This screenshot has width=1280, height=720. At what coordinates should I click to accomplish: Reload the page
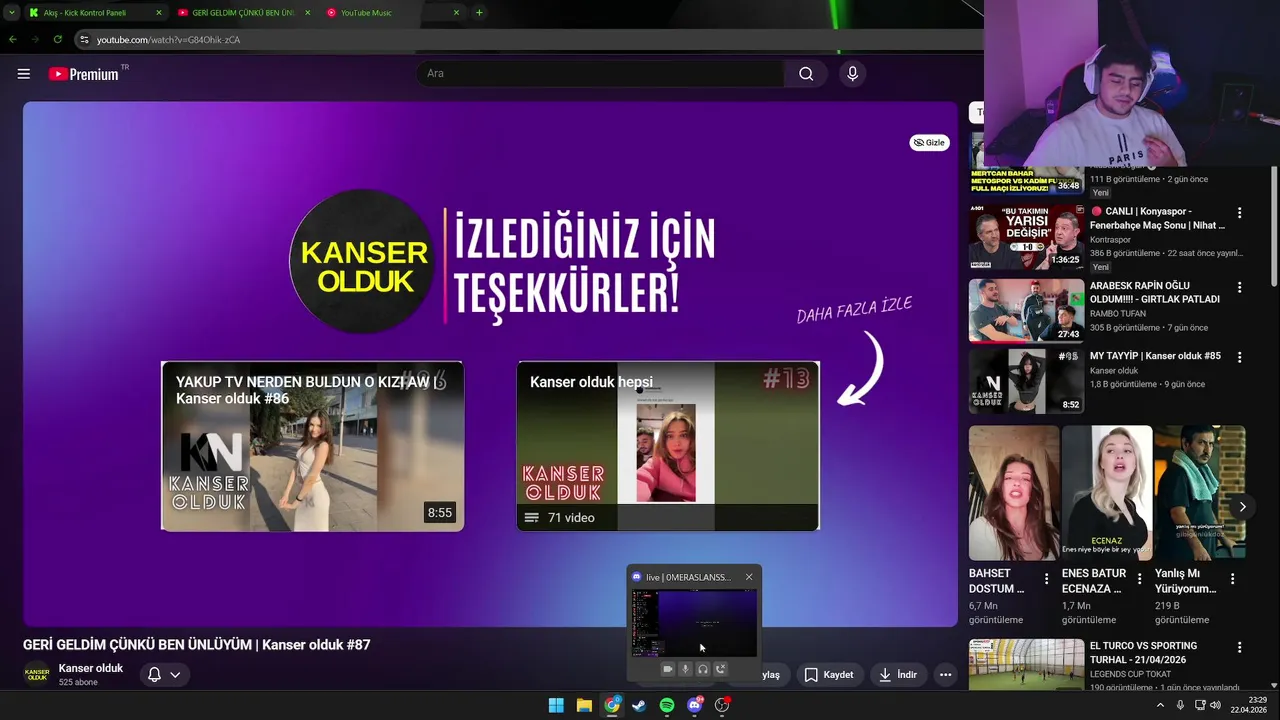[x=57, y=39]
